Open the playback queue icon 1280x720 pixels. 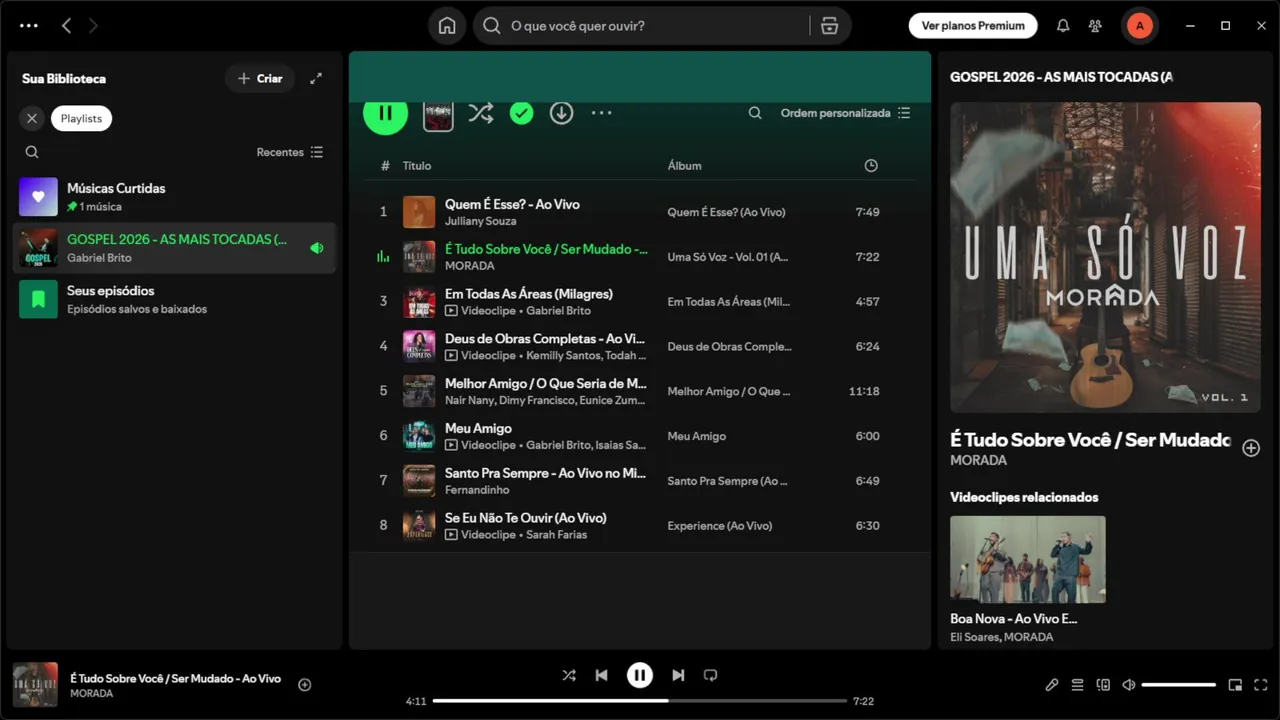1077,685
